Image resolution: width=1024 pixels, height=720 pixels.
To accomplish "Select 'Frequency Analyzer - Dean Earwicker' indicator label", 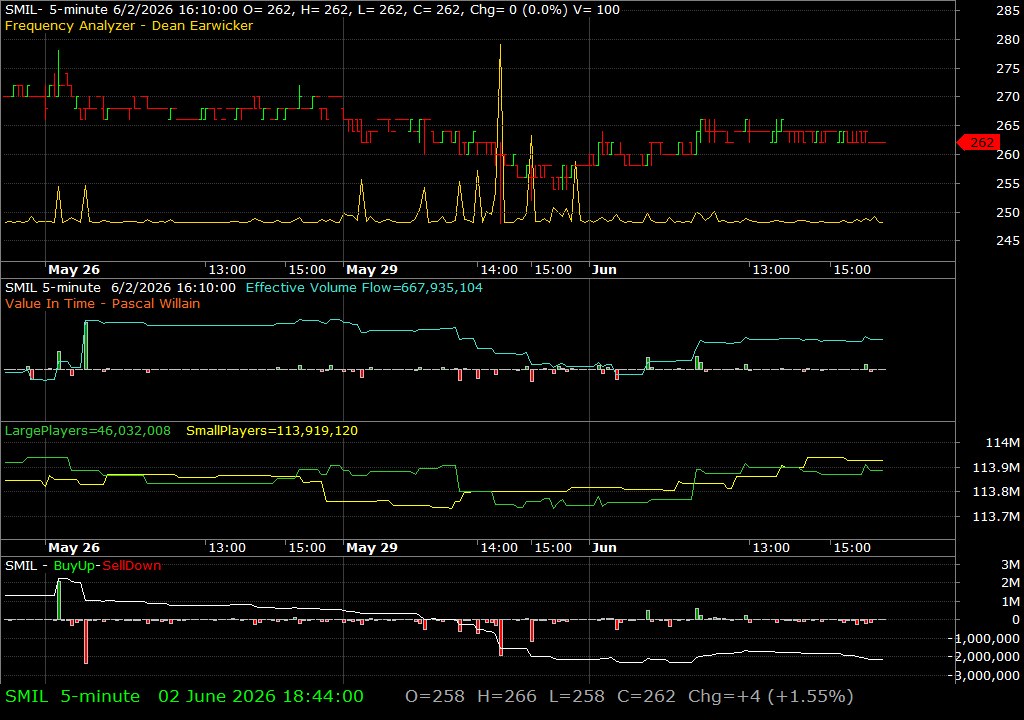I will [x=129, y=25].
